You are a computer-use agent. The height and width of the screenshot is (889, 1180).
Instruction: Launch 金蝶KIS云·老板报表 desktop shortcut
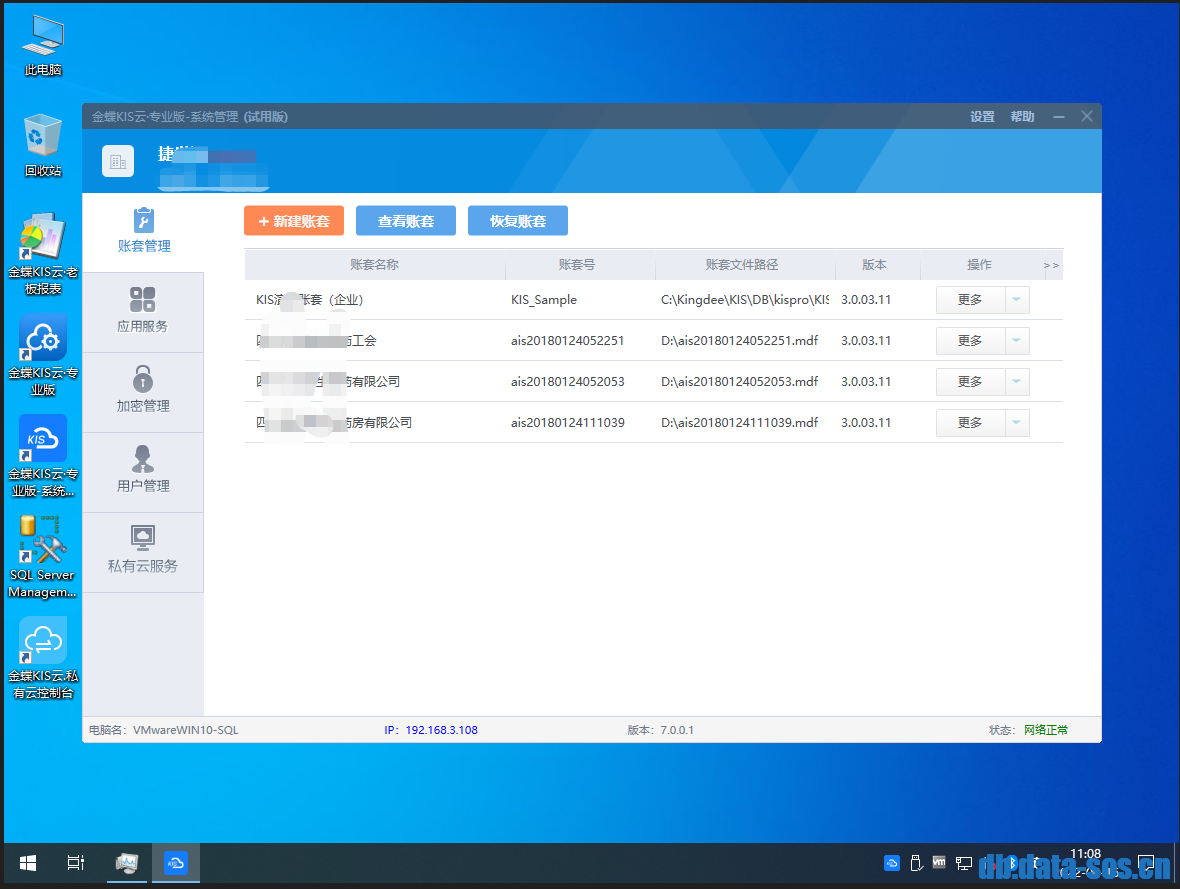[x=43, y=254]
